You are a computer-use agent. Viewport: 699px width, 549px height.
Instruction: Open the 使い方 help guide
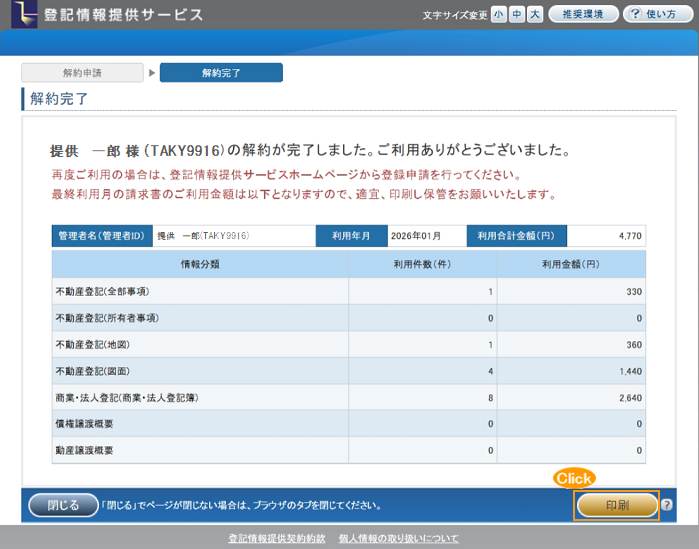coord(658,14)
